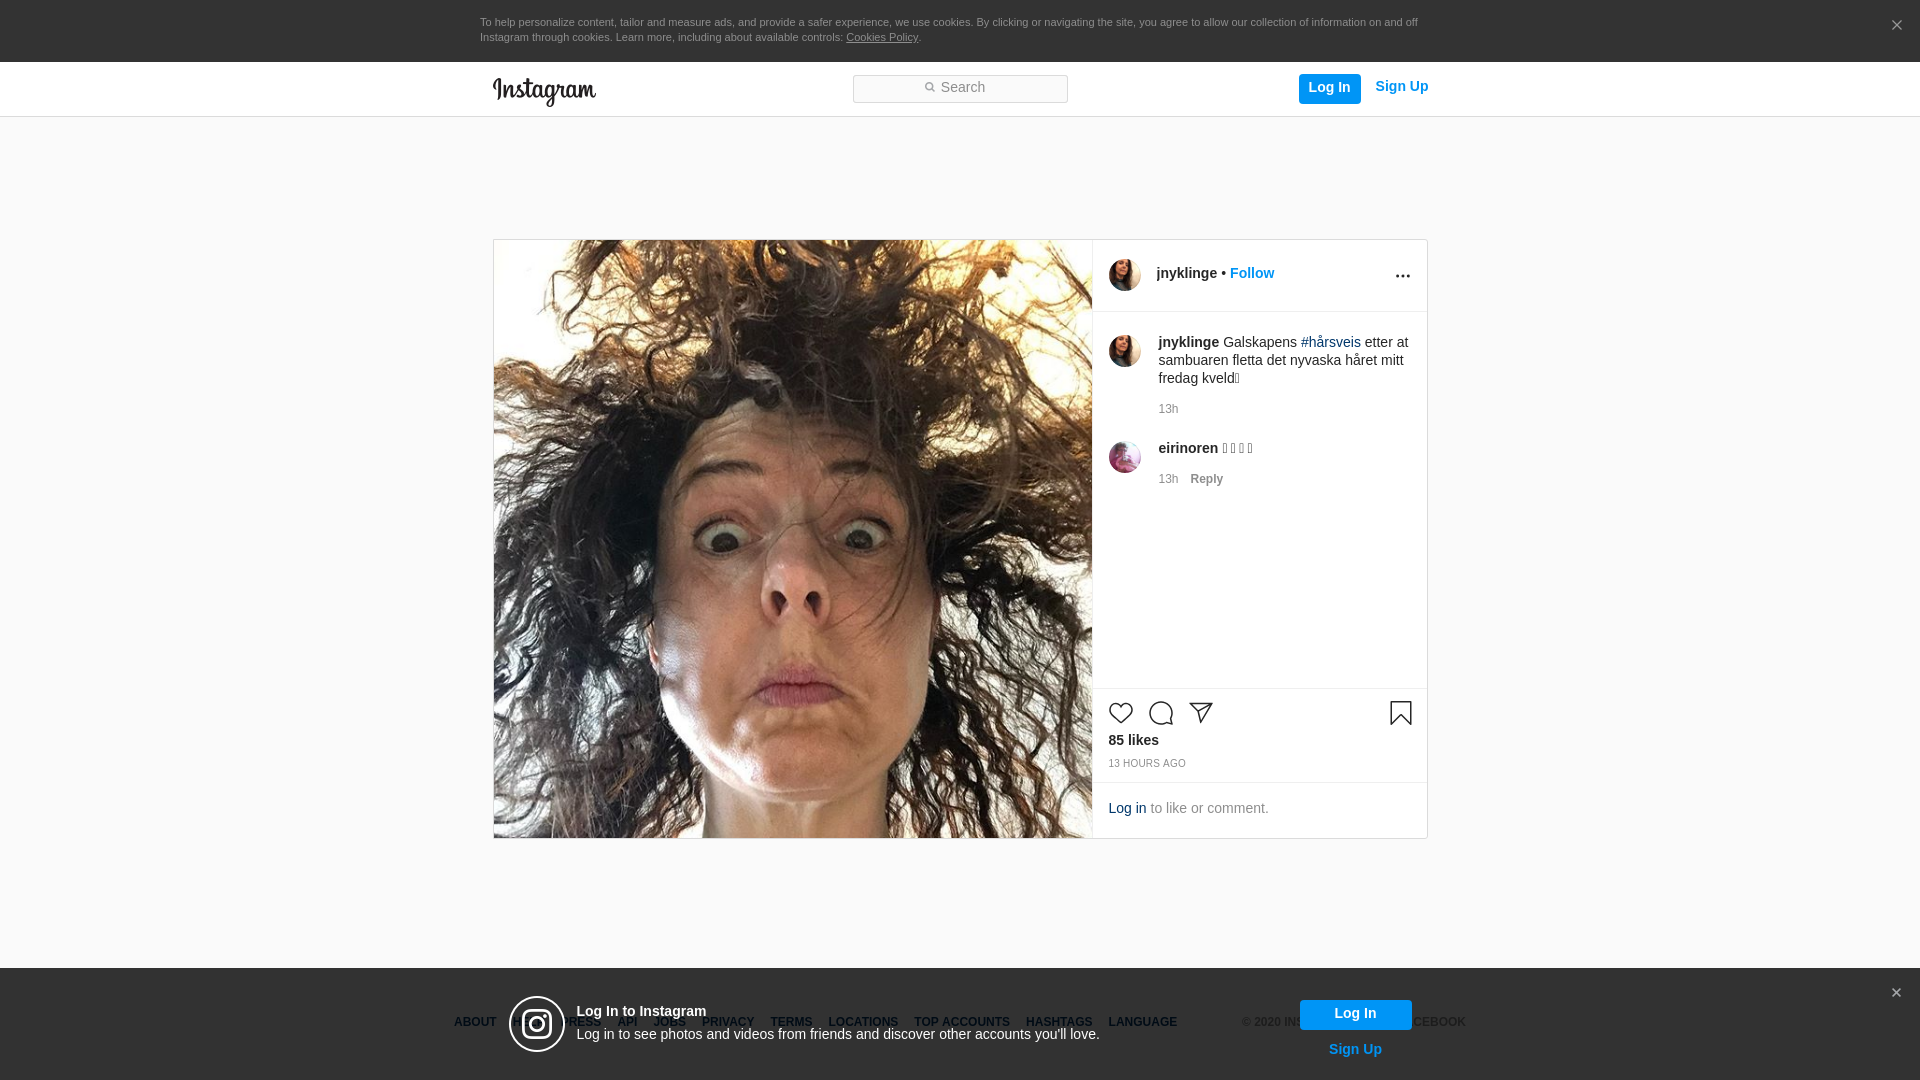Viewport: 1920px width, 1080px height.
Task: Click the comment bubble icon
Action: point(1160,713)
